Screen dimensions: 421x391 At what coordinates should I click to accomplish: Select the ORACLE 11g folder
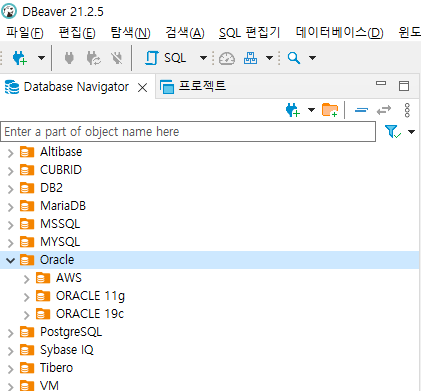pos(90,296)
